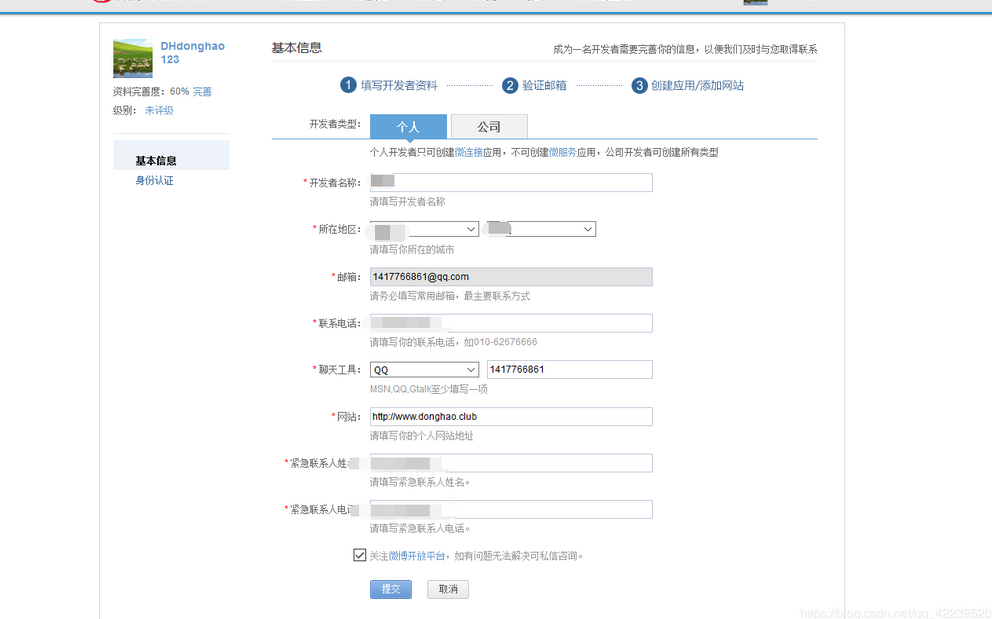This screenshot has width=992, height=619.
Task: Expand the second 所在地区 city dropdown
Action: point(542,229)
